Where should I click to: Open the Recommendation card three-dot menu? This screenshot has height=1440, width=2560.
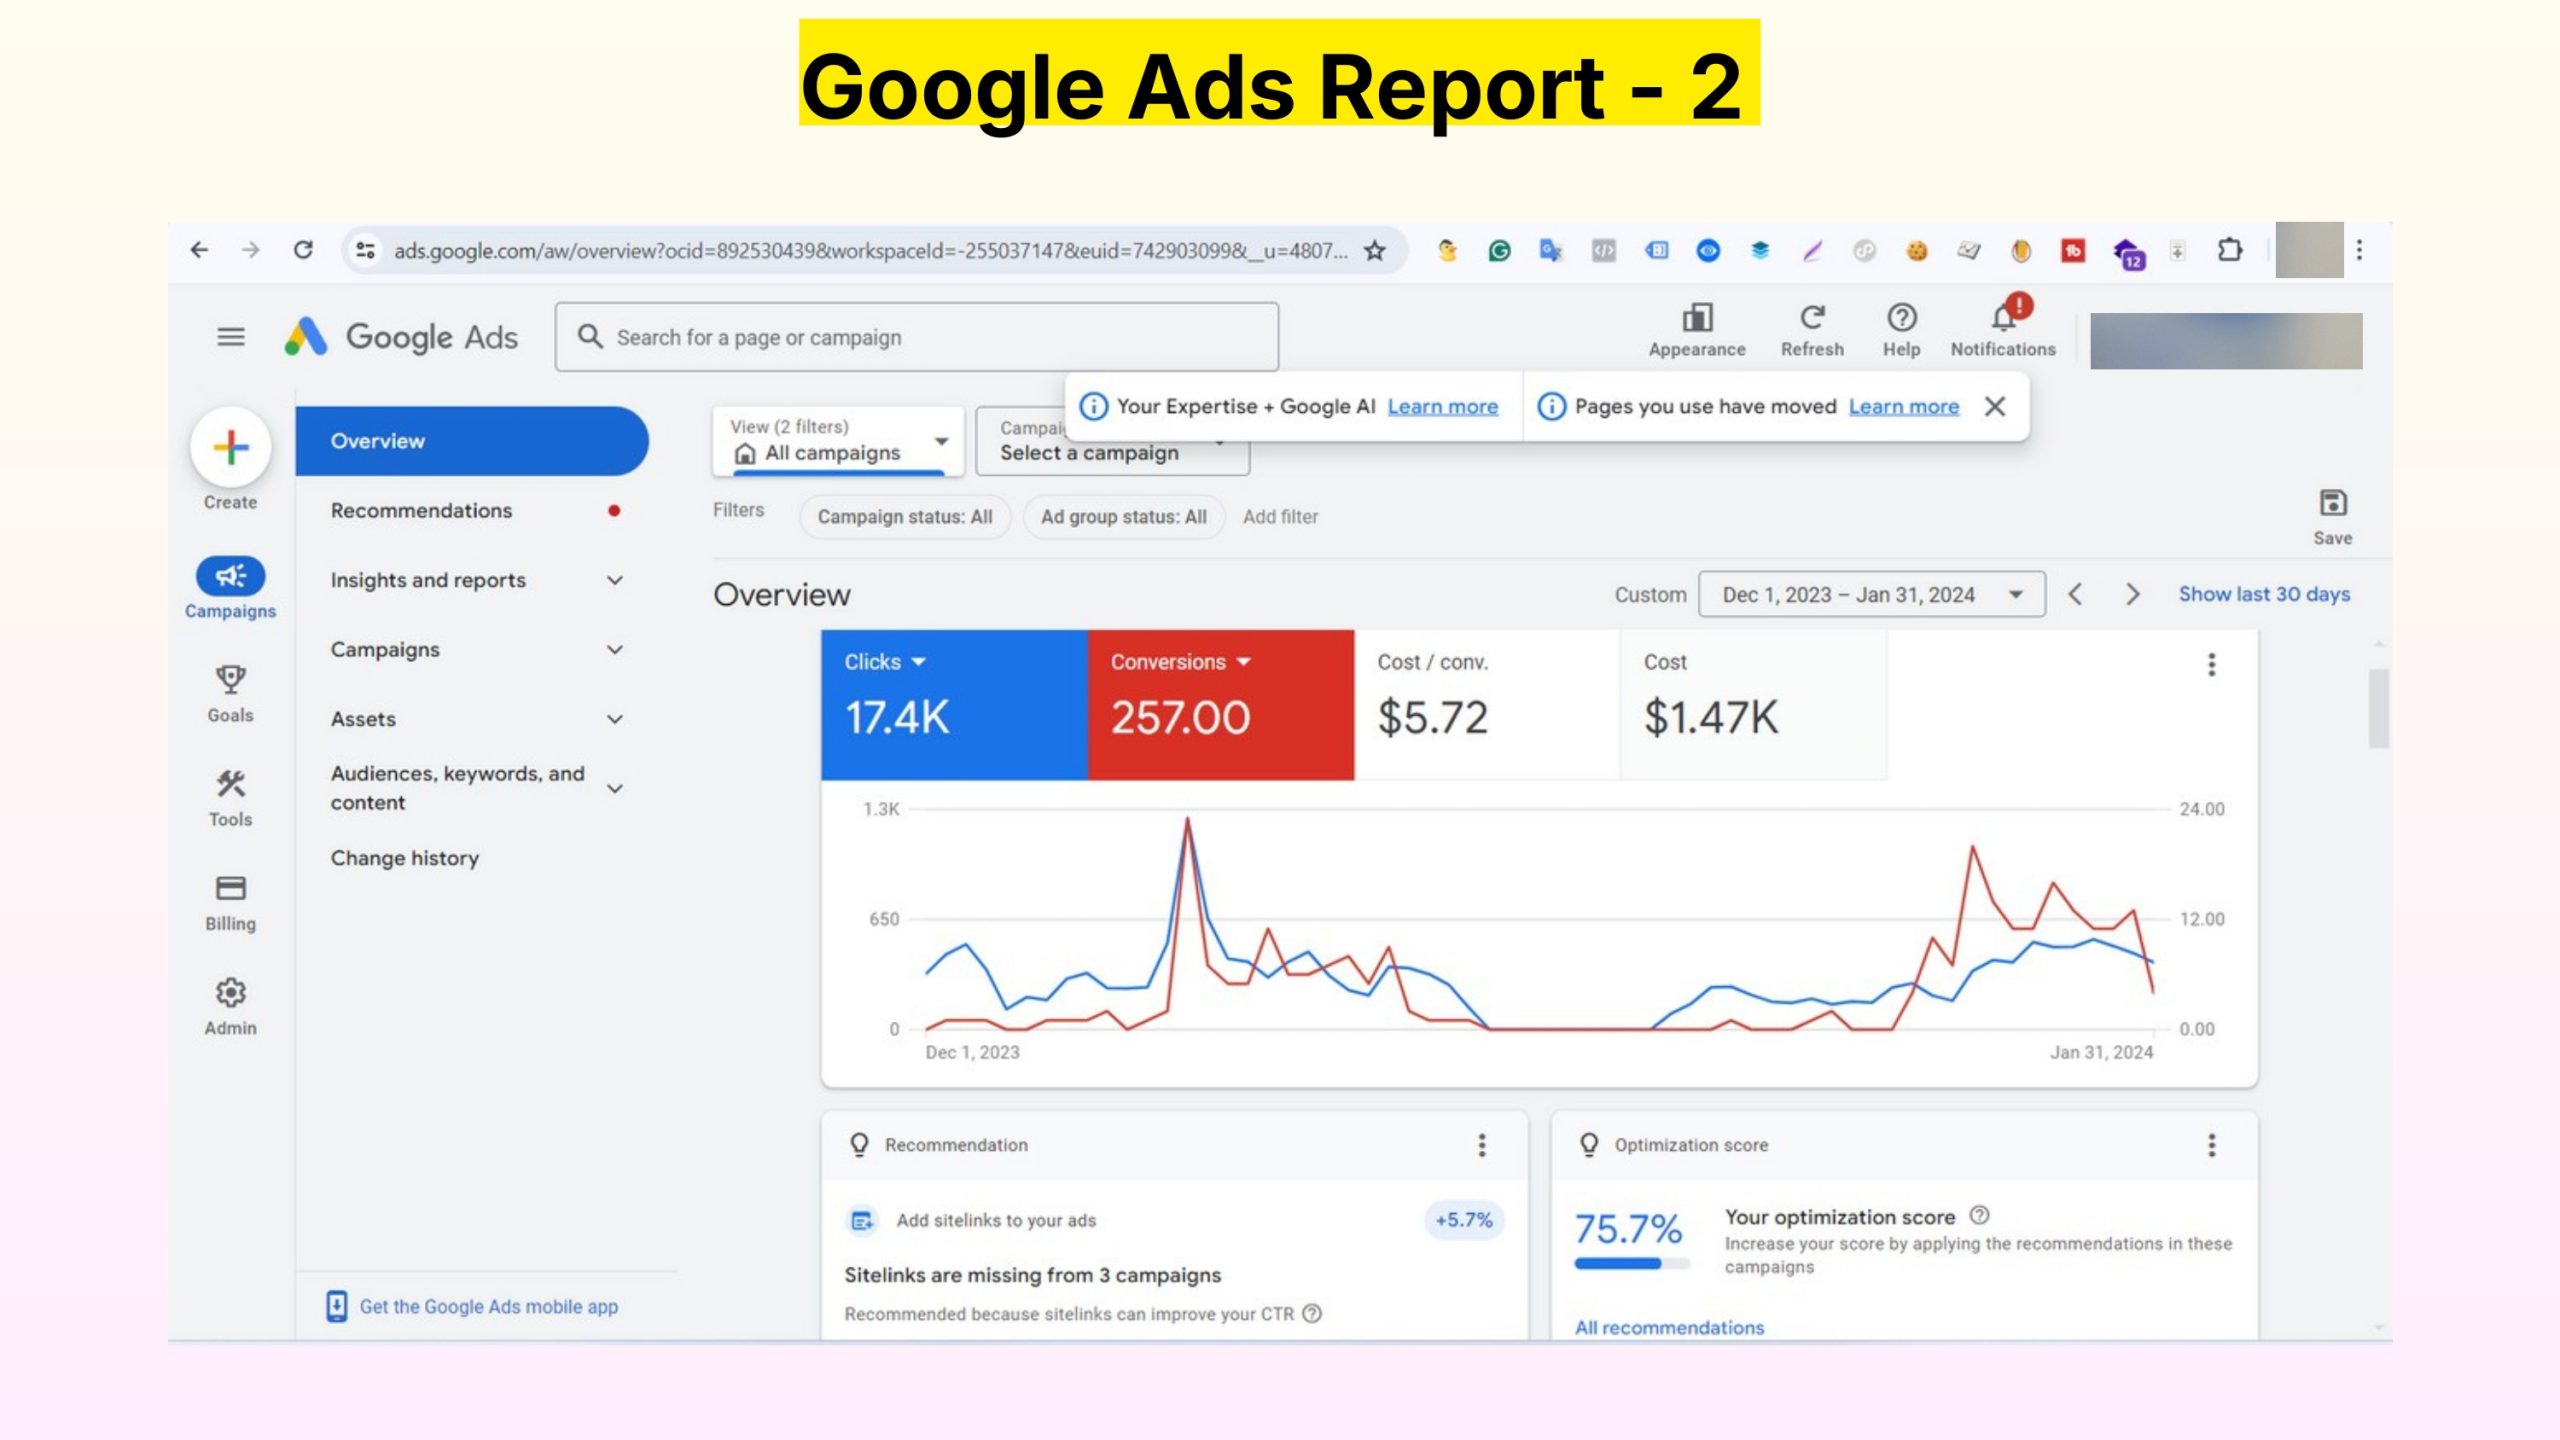click(x=1482, y=1145)
